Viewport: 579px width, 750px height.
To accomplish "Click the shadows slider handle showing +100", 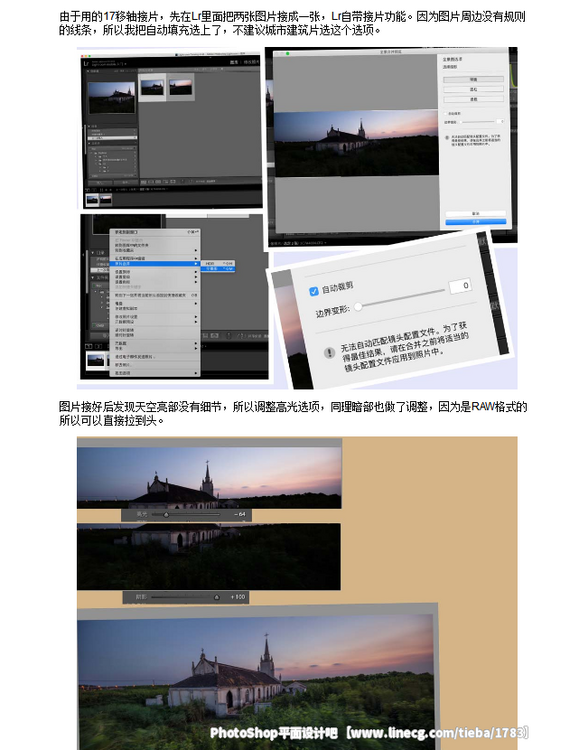I will coord(216,597).
